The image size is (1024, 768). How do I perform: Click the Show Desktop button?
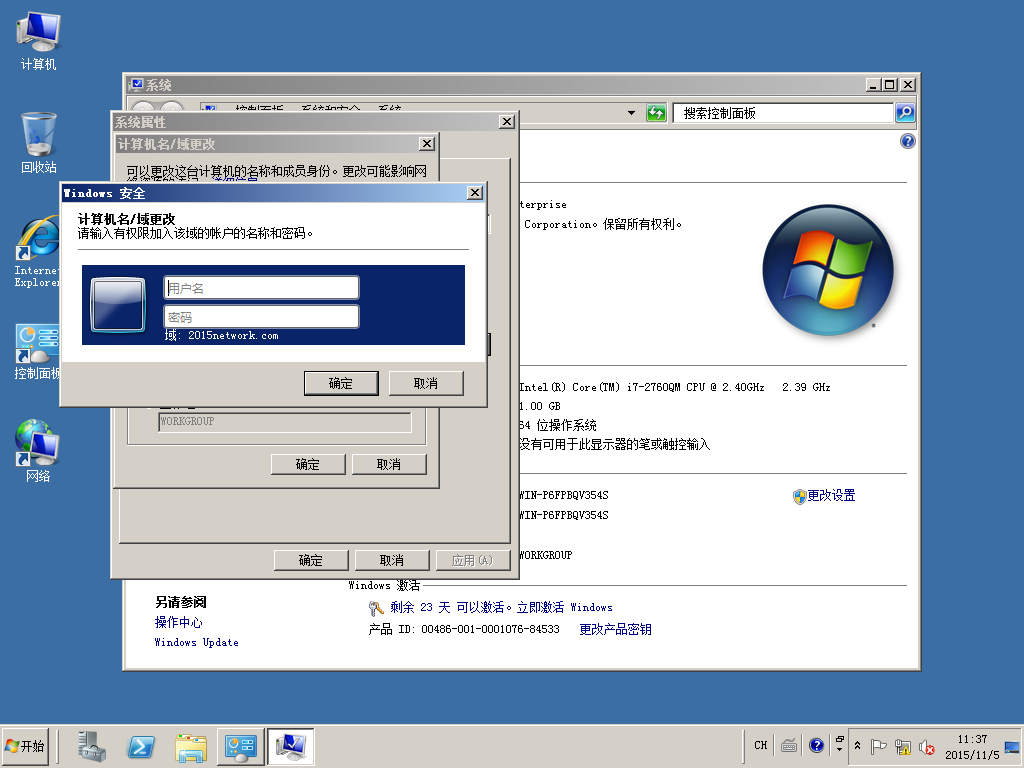pos(1012,746)
